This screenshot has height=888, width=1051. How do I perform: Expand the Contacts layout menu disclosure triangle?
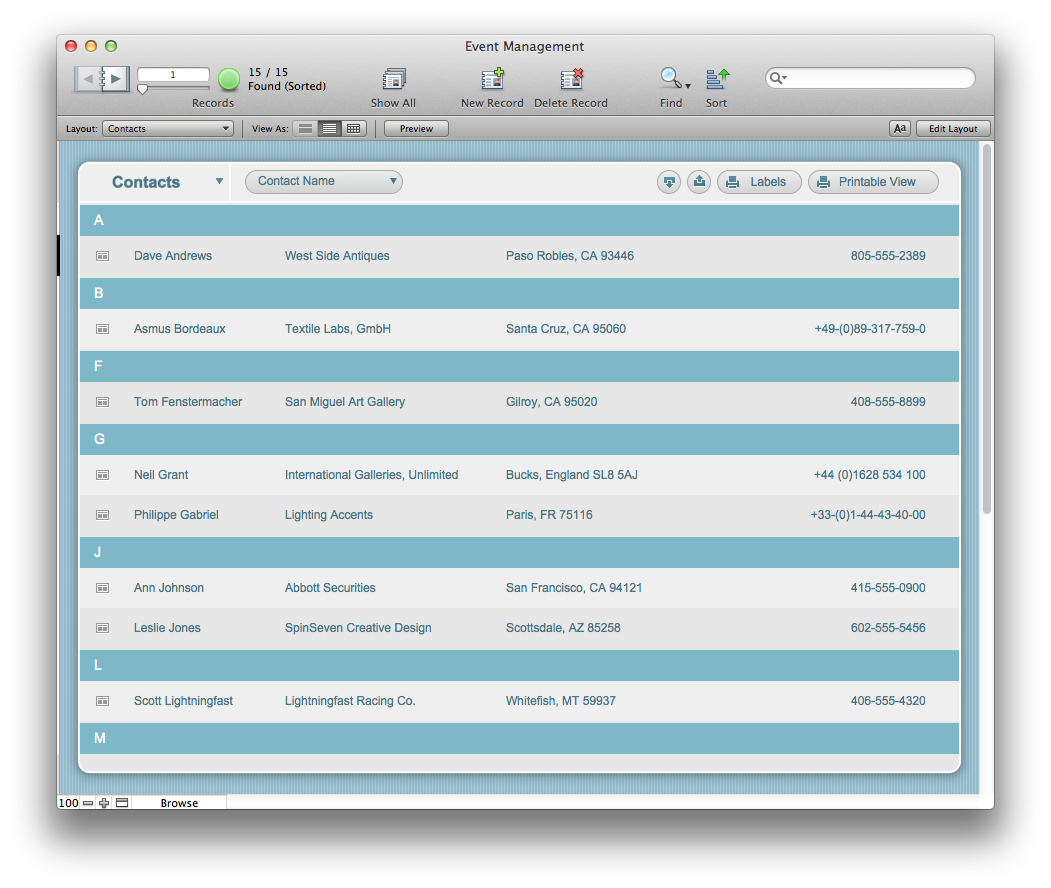click(x=219, y=182)
